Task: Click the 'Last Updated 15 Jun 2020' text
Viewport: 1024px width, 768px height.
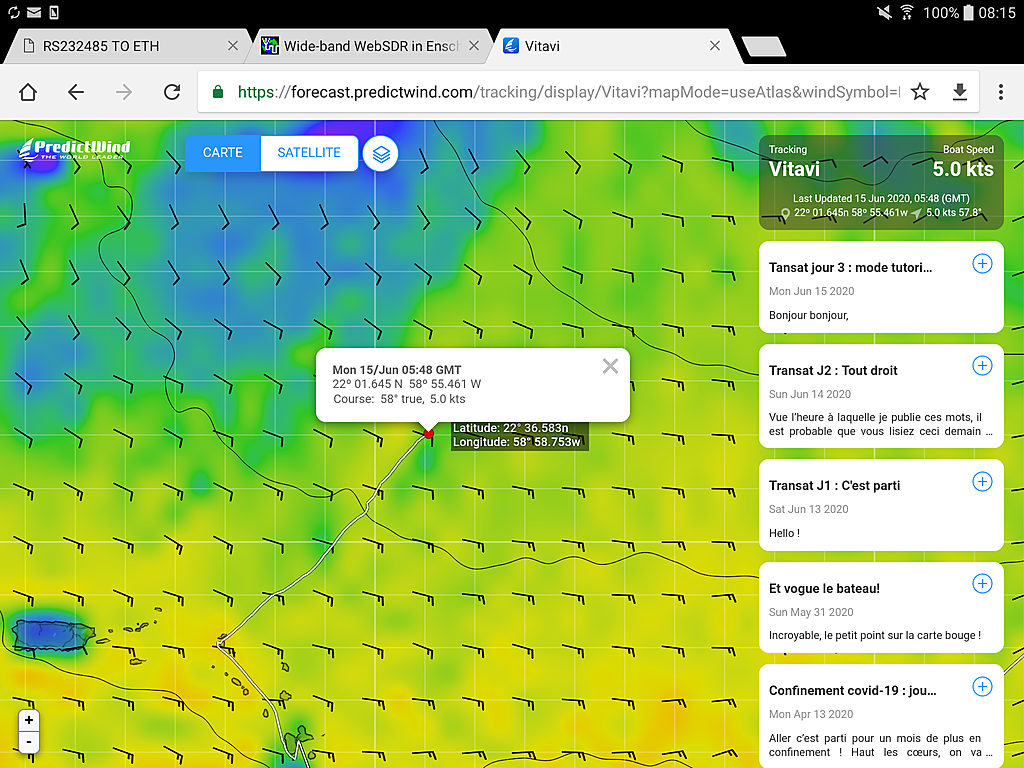Action: pyautogui.click(x=881, y=199)
